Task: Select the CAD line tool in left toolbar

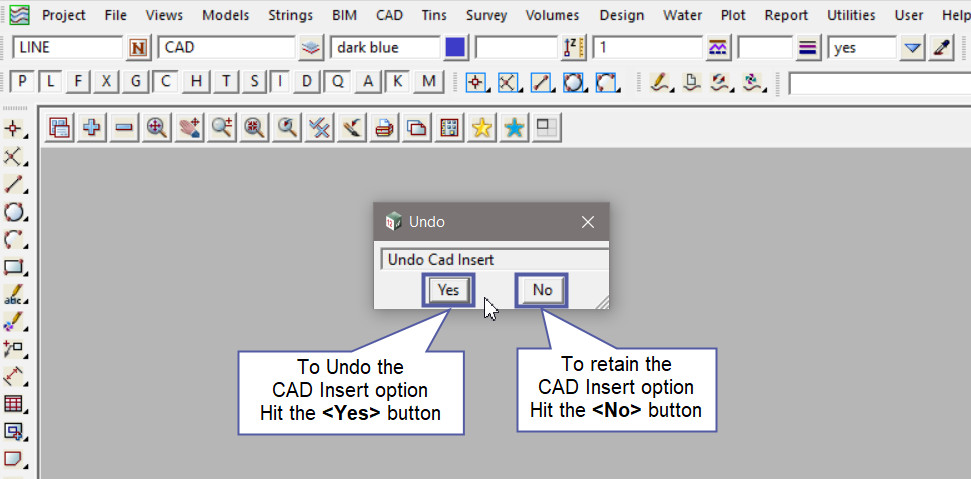Action: 14,184
